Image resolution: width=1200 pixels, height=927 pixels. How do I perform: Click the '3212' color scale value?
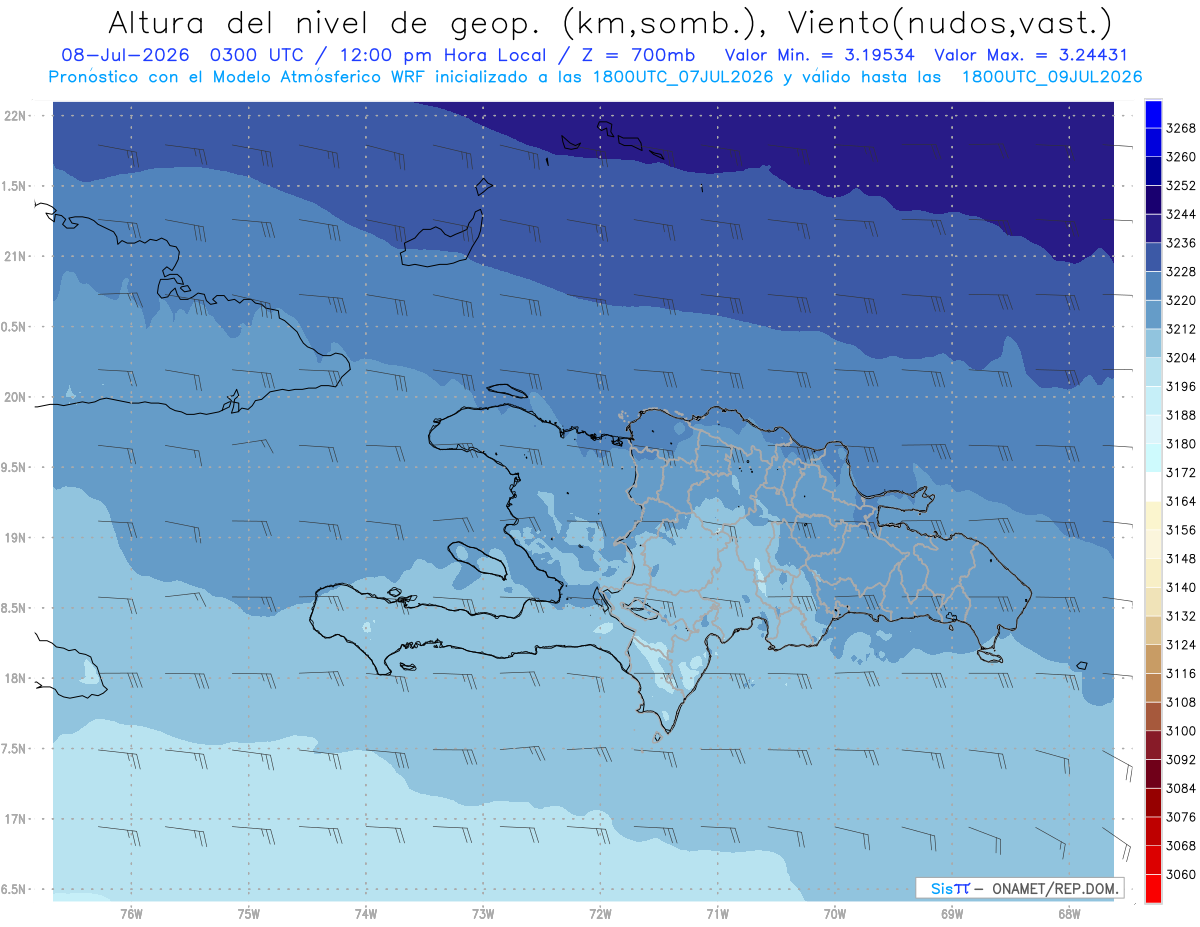coord(1181,329)
